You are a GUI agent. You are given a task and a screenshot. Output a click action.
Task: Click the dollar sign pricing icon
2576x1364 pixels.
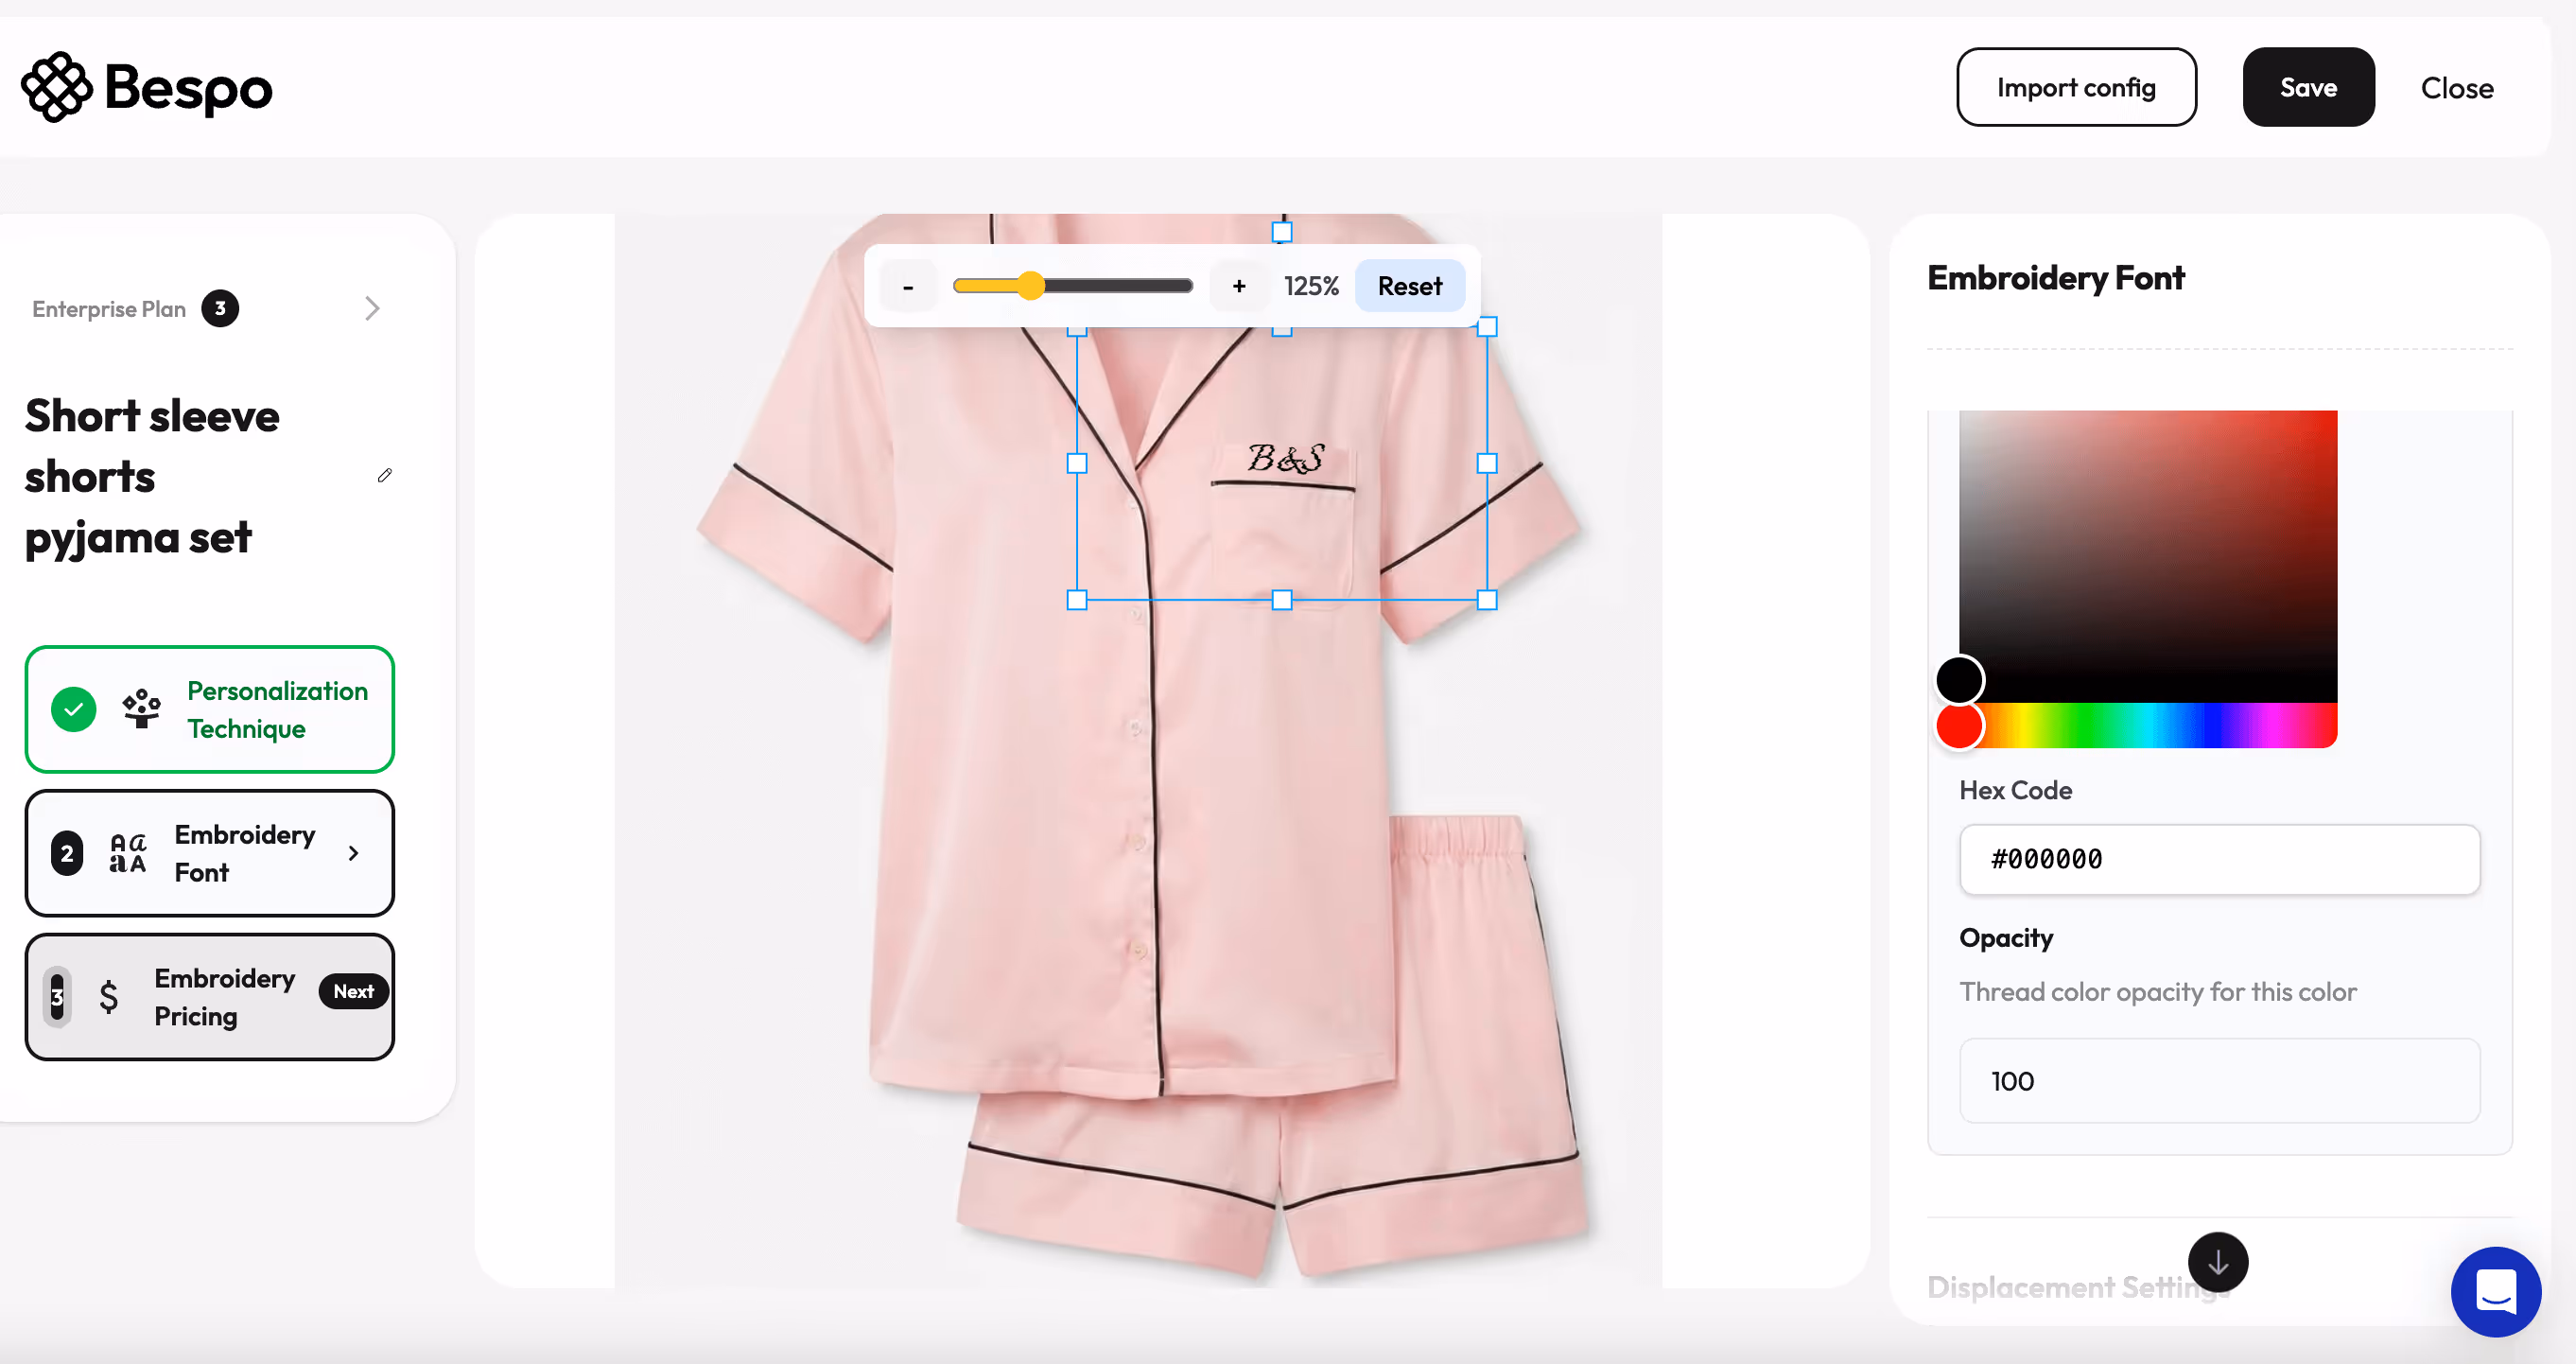pyautogui.click(x=109, y=996)
